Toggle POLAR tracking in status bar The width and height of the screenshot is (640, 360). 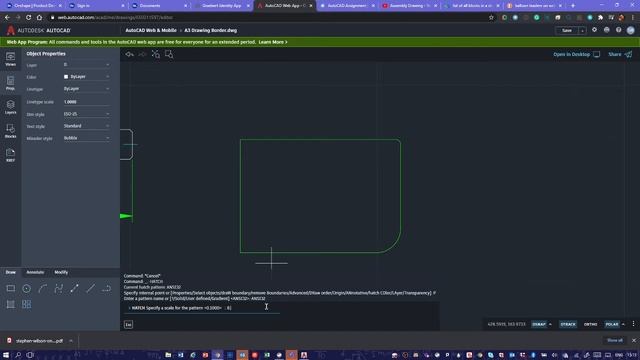[612, 324]
